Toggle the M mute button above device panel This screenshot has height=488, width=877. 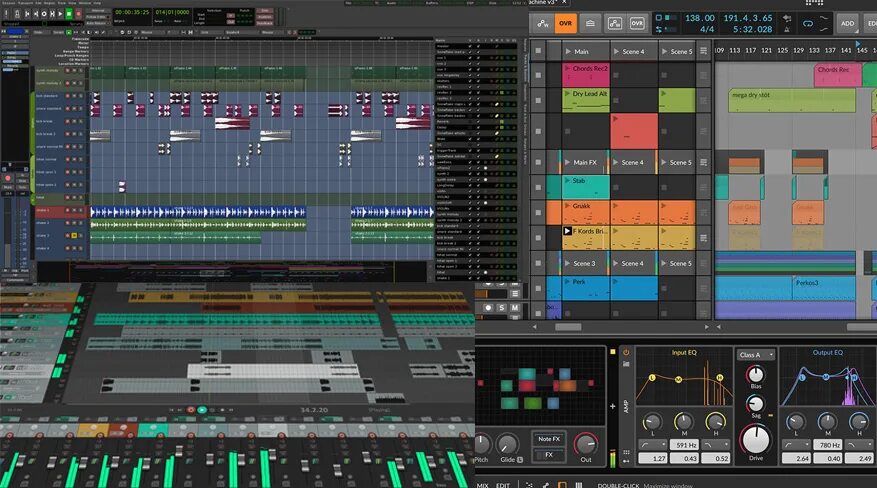[x=515, y=307]
